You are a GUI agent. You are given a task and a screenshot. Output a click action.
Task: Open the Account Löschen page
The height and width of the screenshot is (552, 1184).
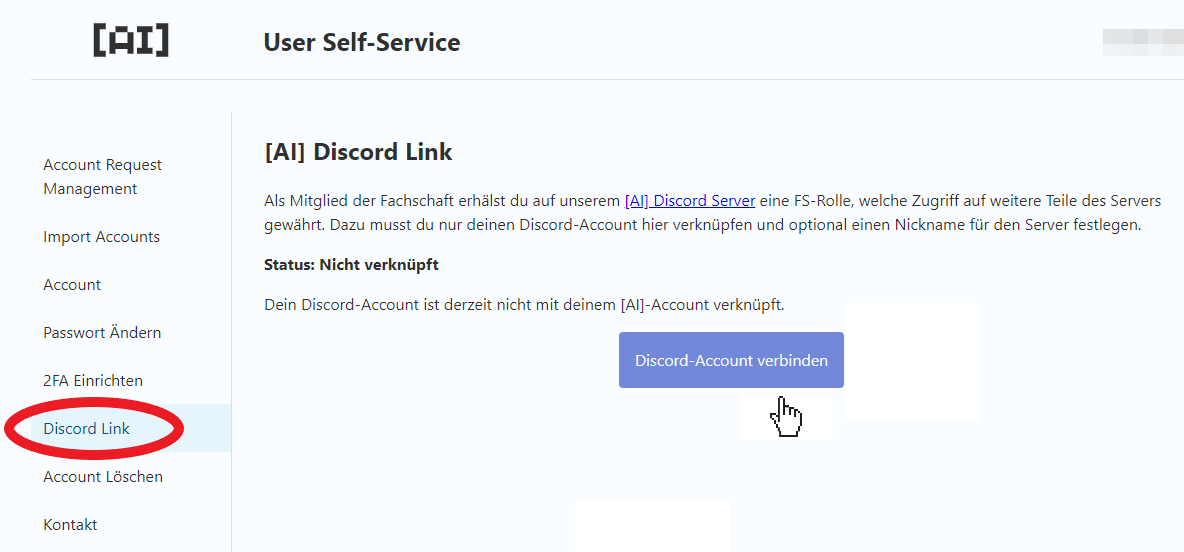103,476
